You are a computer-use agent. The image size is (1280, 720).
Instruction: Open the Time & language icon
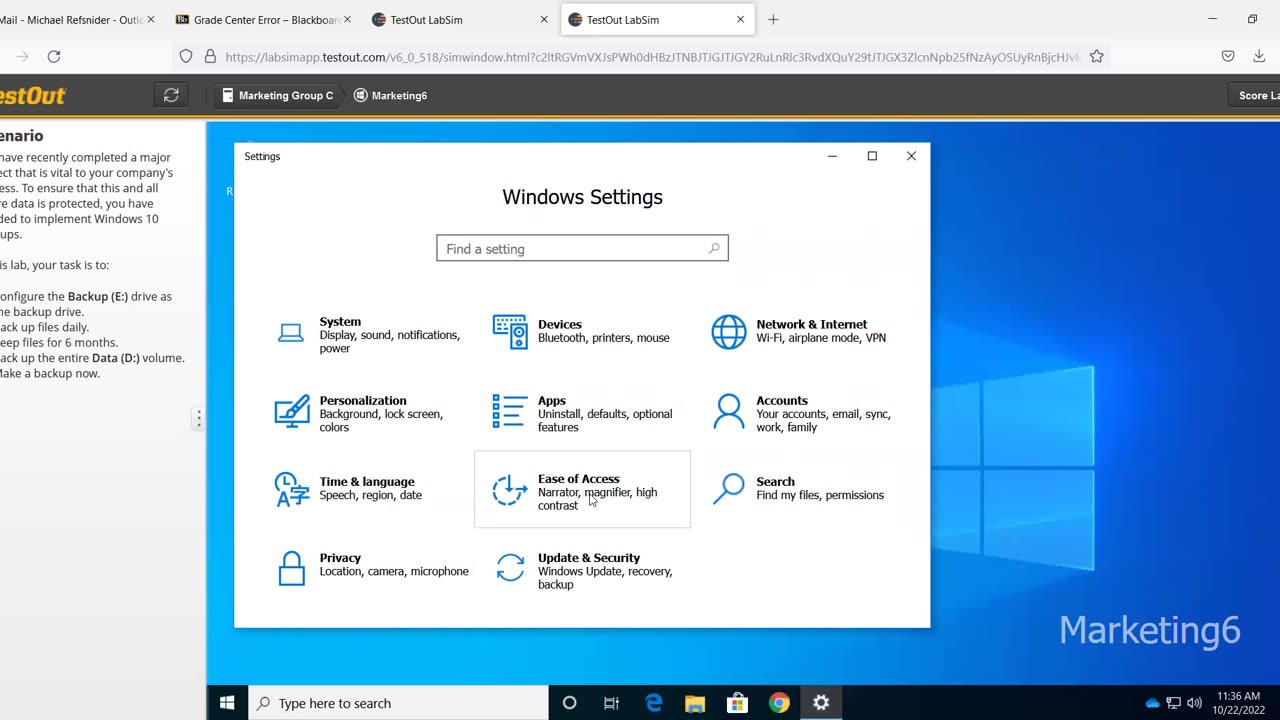[x=292, y=489]
